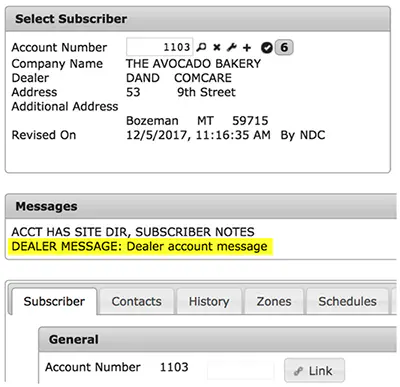Screen dimensions: 400x387
Task: Click the black circled checkmark icon
Action: coord(267,48)
